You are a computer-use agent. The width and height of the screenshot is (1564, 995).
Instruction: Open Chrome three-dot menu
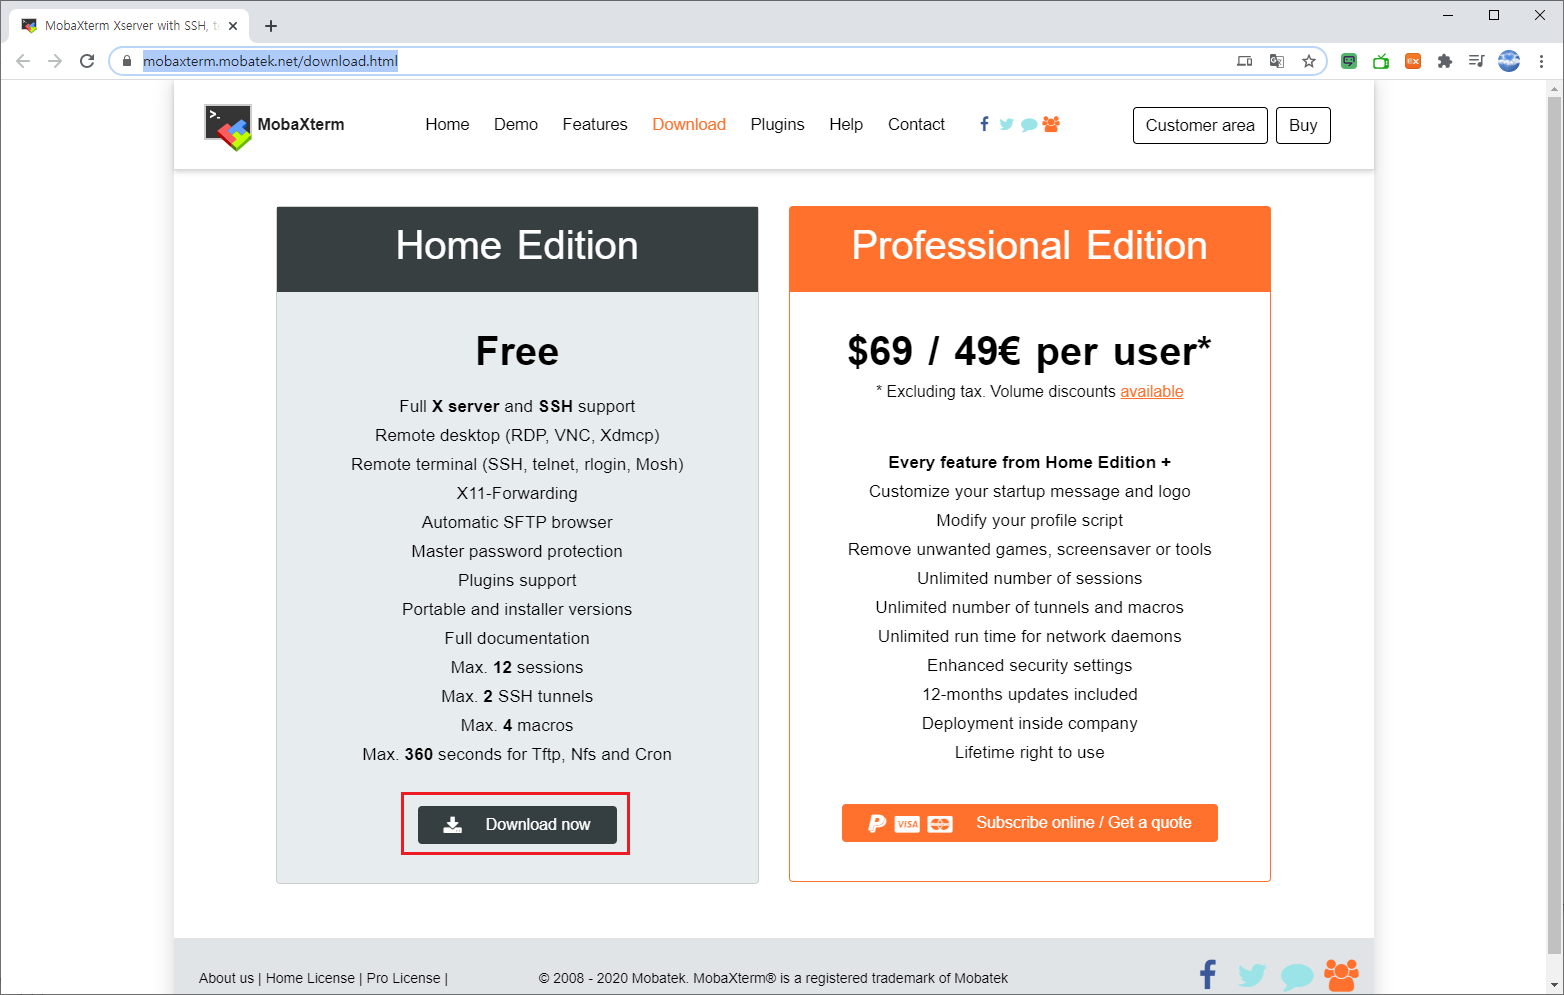coord(1542,61)
